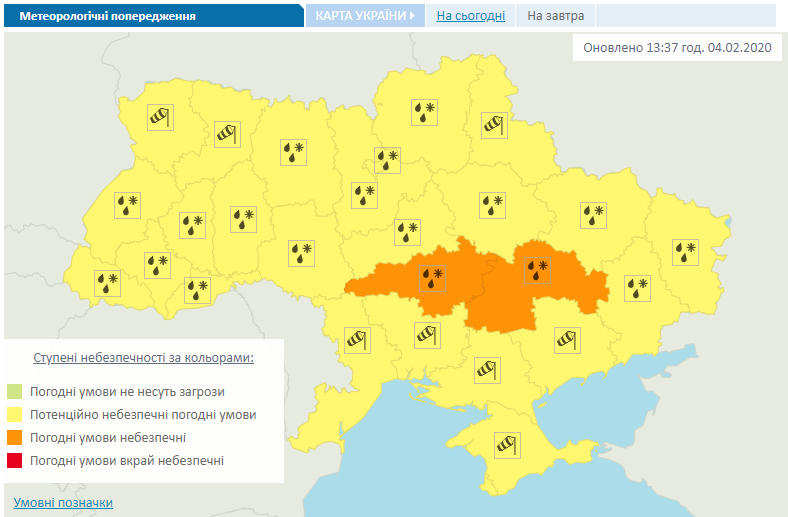Open the На завтра tab
The width and height of the screenshot is (788, 517).
[556, 16]
